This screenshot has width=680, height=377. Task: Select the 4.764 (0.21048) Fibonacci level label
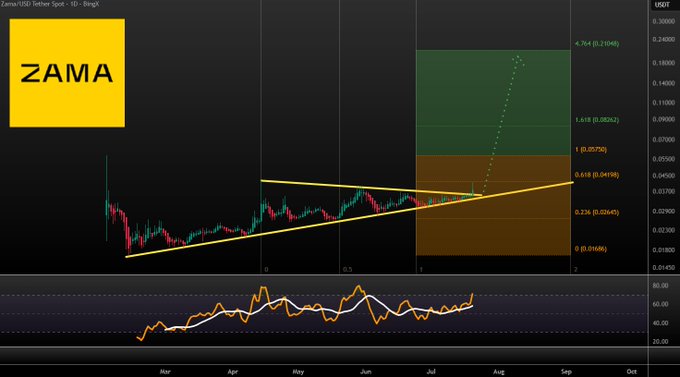597,44
